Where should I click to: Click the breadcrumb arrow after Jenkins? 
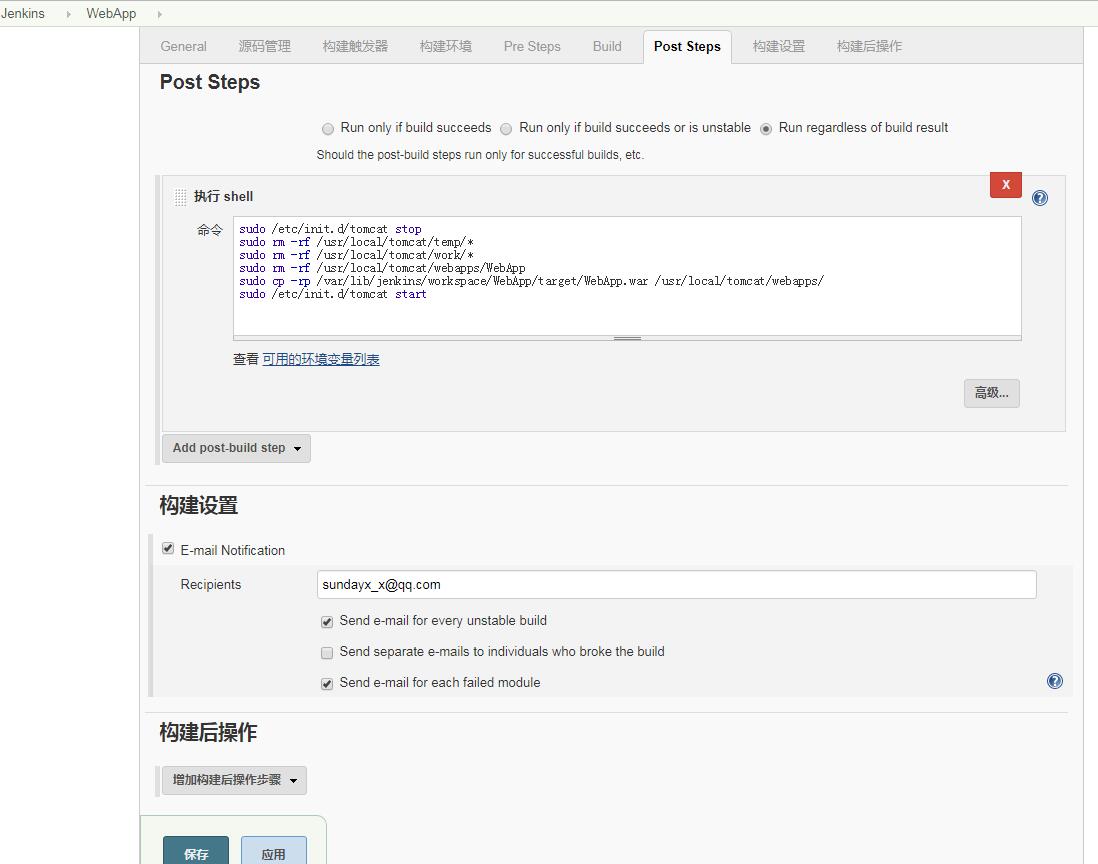69,14
